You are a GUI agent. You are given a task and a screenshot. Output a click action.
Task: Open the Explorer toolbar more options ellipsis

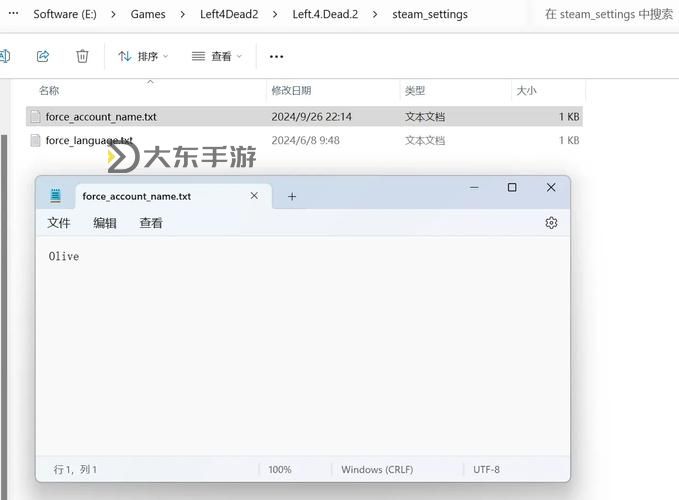(x=276, y=56)
